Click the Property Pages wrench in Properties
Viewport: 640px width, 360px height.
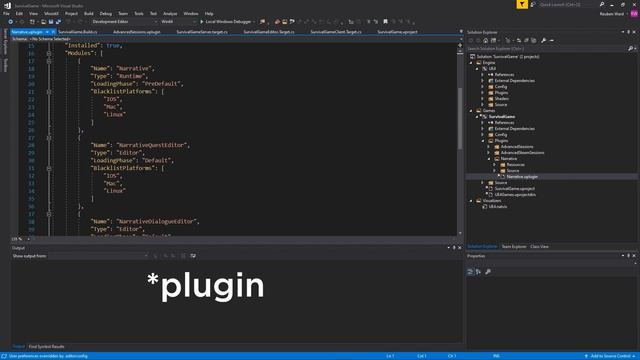(488, 272)
